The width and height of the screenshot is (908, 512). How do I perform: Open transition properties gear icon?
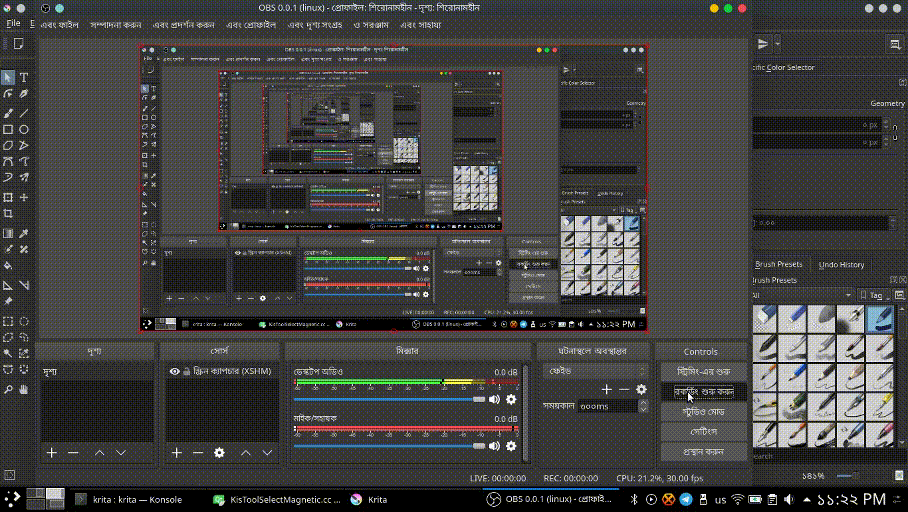pyautogui.click(x=641, y=390)
